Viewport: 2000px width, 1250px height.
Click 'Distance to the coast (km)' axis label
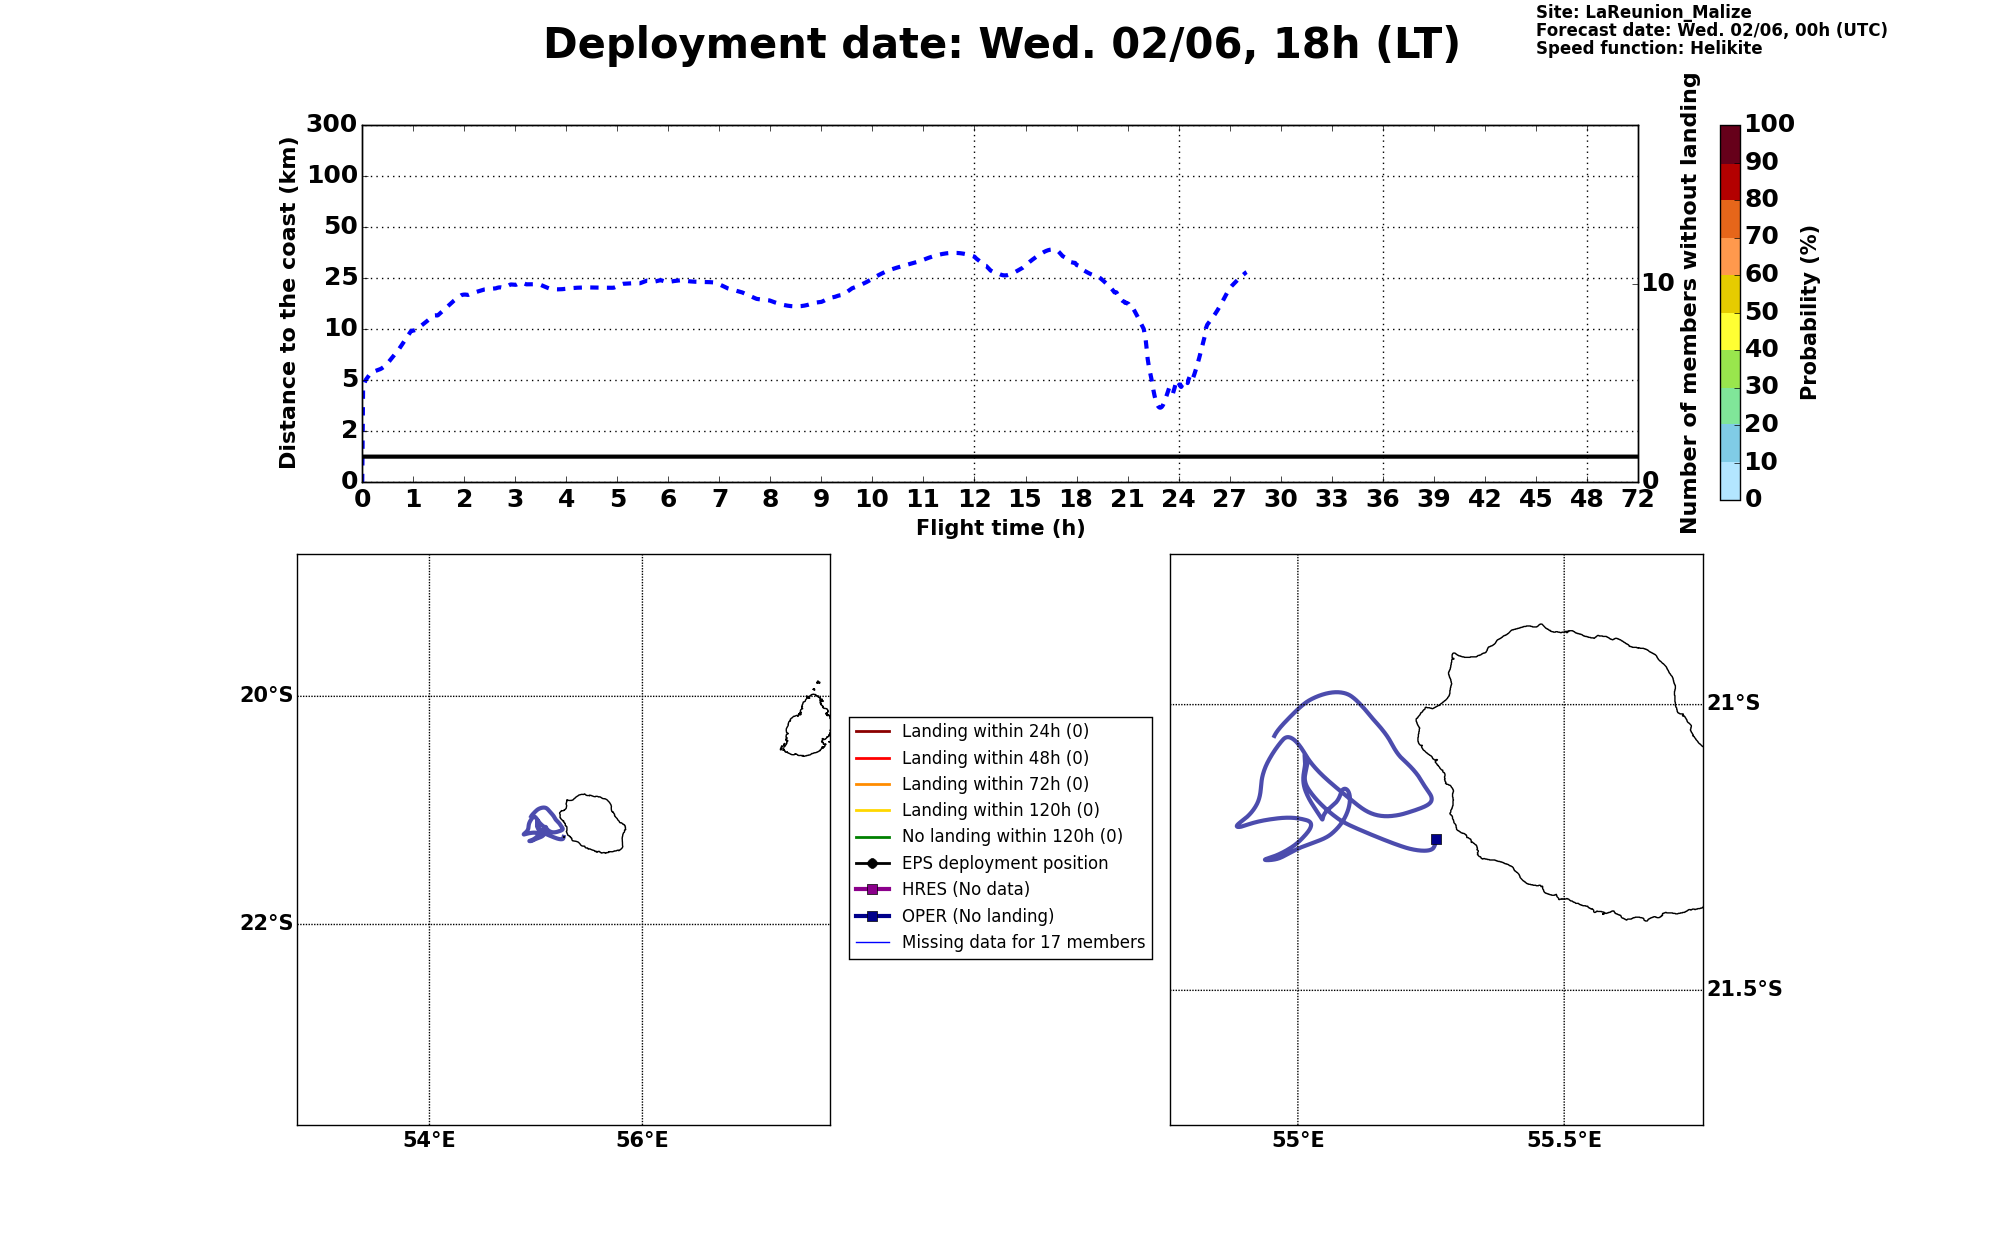288,303
